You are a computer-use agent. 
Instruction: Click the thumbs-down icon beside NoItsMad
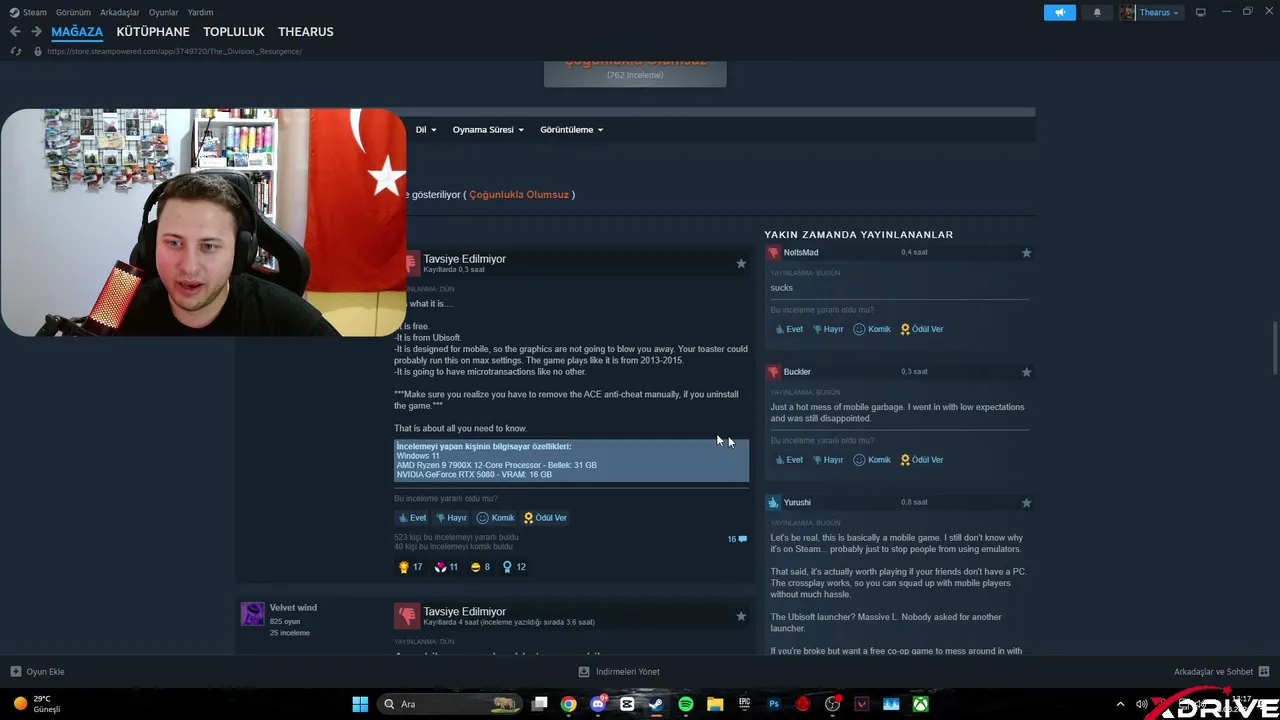click(x=773, y=253)
